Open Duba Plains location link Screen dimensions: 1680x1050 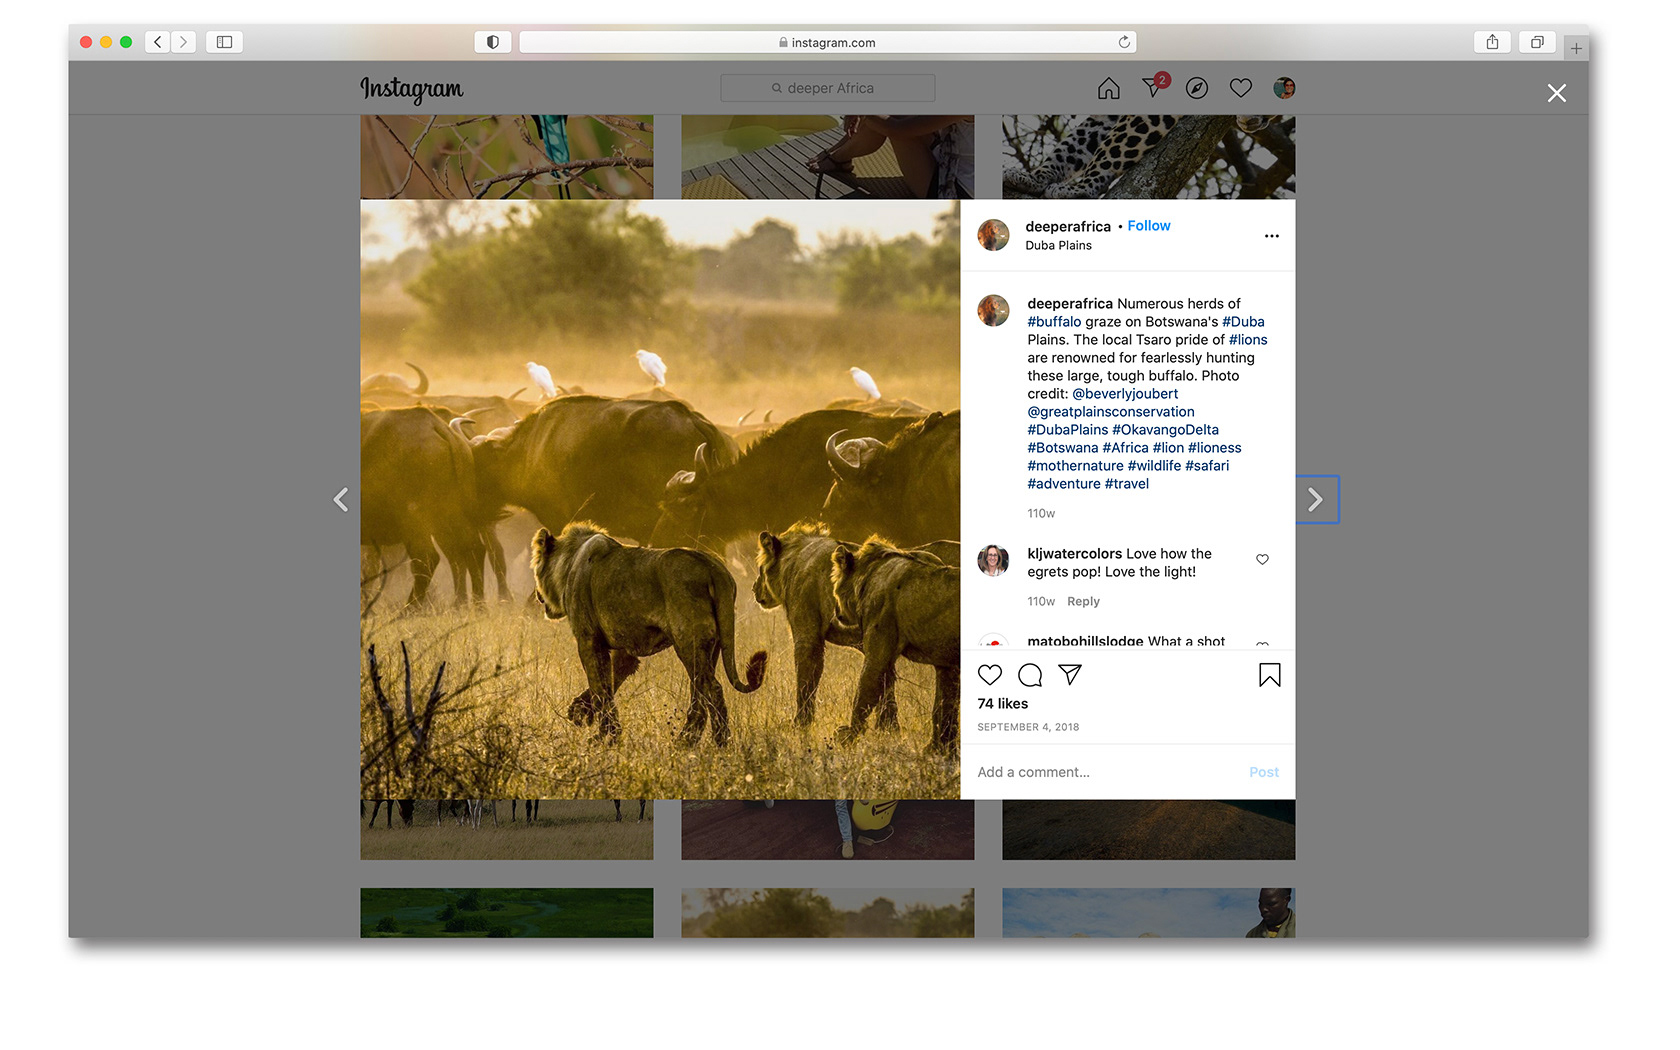pos(1058,245)
